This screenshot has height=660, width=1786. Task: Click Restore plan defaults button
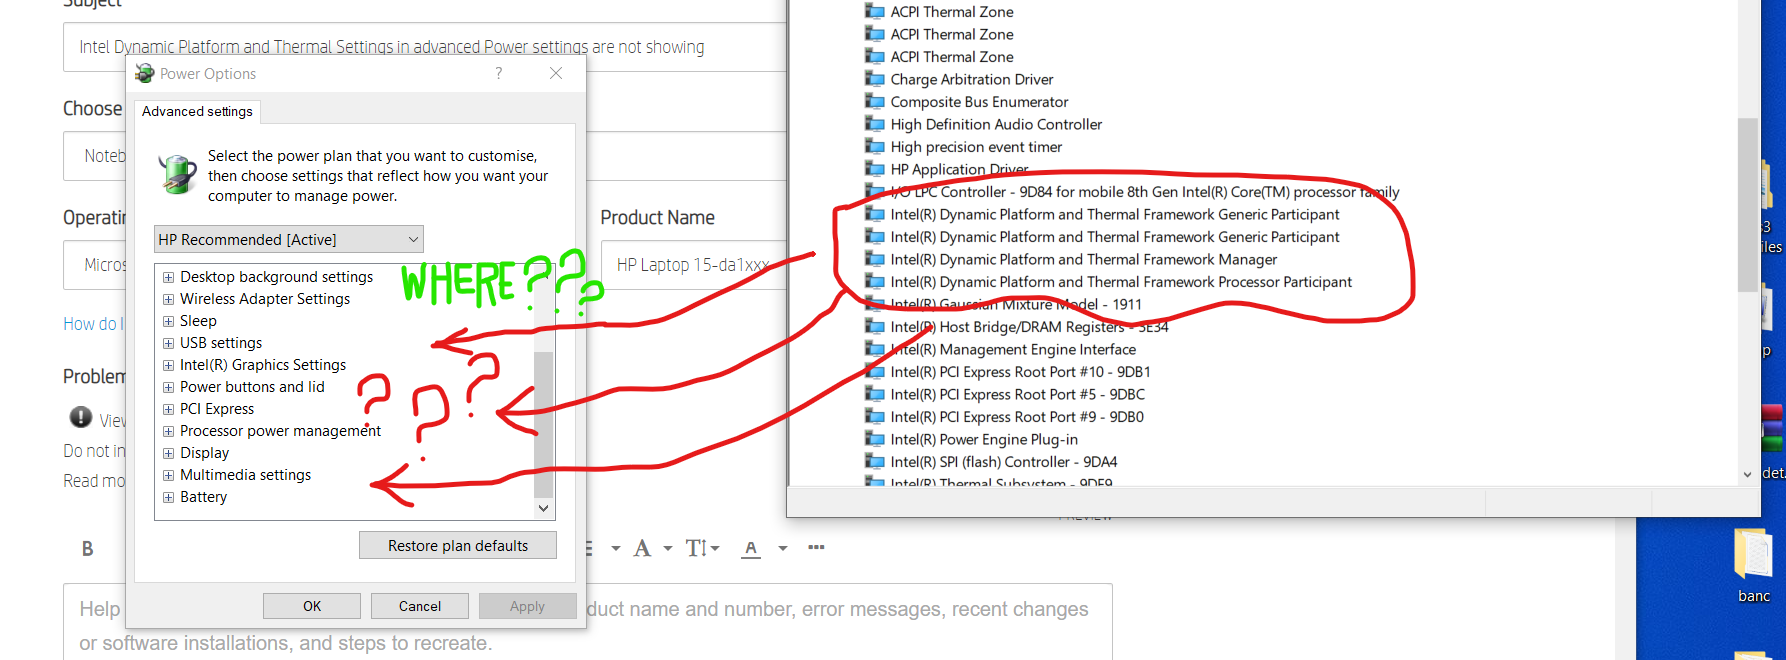457,545
